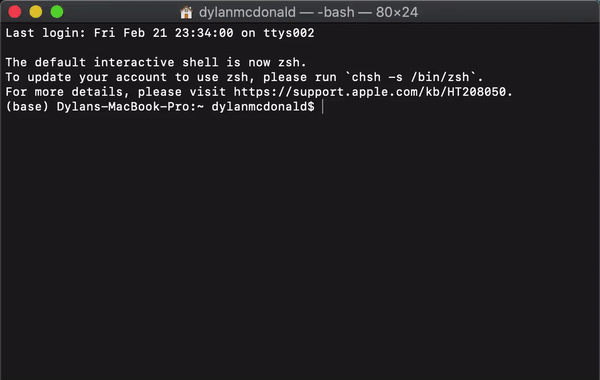Image resolution: width=600 pixels, height=380 pixels.
Task: Click the "dylanmcdonald" name in window title
Action: coord(247,12)
